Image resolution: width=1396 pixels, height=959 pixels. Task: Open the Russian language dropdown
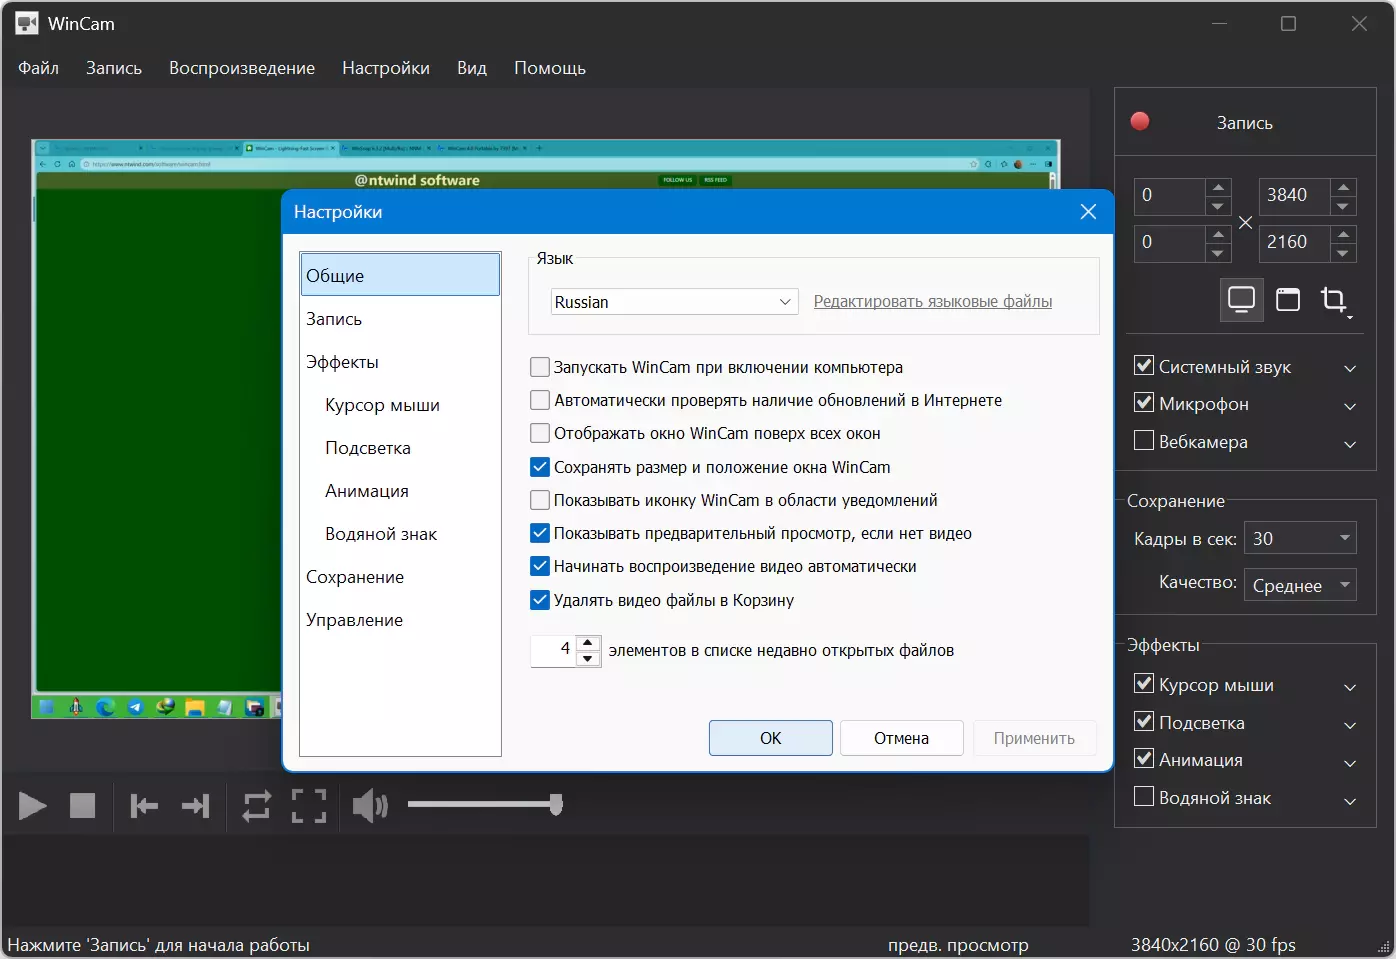pyautogui.click(x=674, y=302)
